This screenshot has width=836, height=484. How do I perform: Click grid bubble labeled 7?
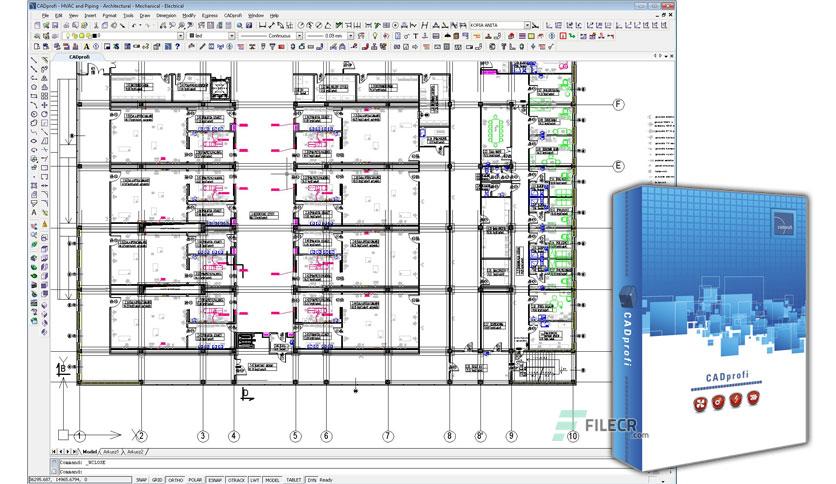click(388, 436)
